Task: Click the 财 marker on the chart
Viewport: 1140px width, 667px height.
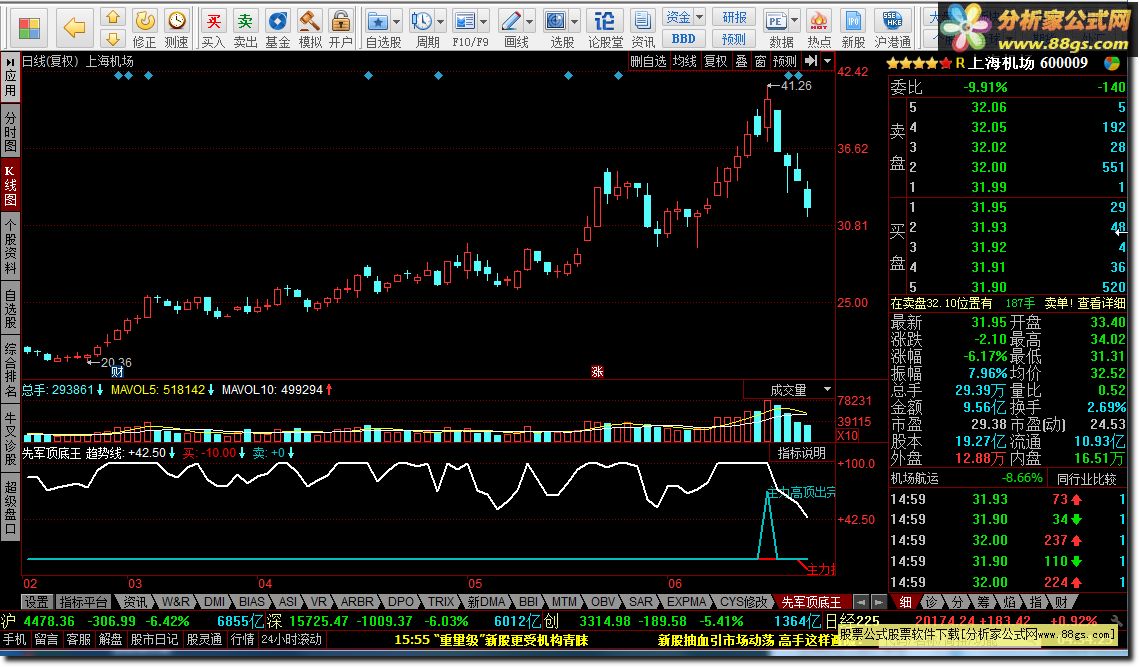Action: pyautogui.click(x=117, y=372)
